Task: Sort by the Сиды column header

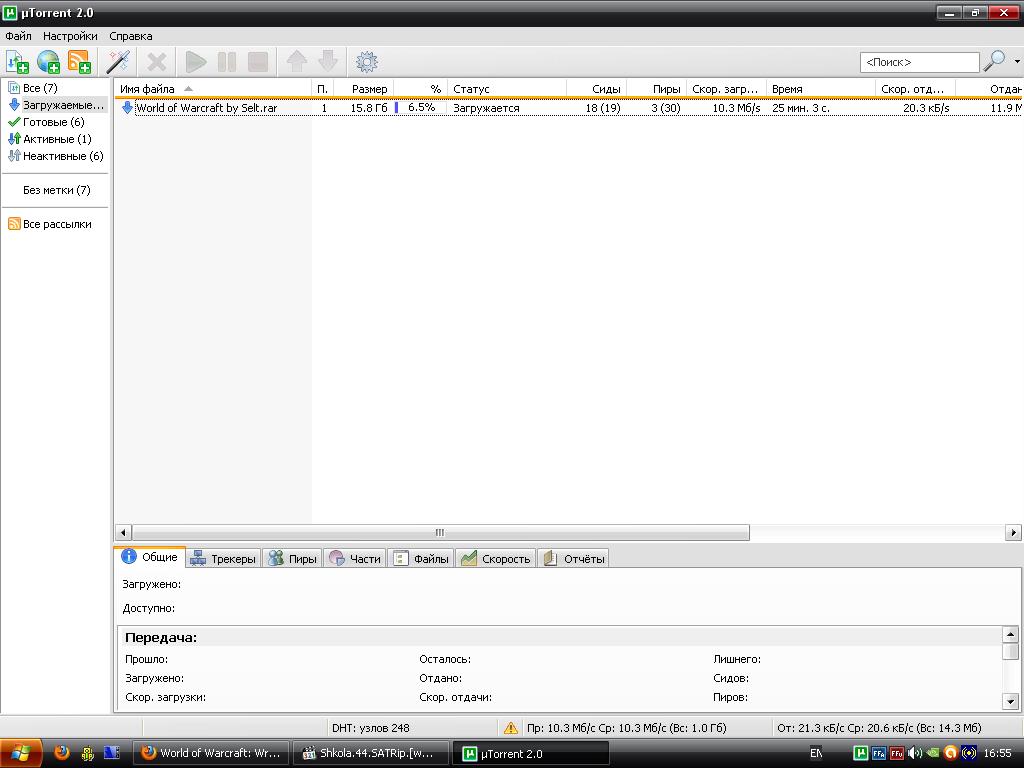Action: 596,89
